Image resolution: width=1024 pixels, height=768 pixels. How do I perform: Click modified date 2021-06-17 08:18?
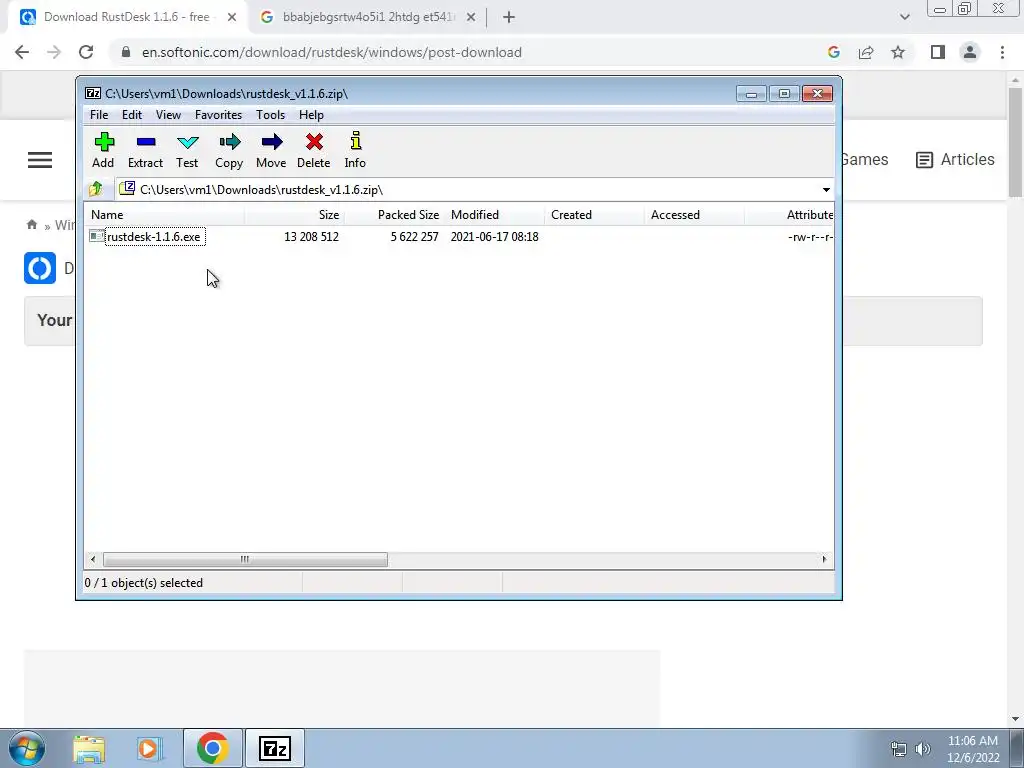tap(494, 237)
